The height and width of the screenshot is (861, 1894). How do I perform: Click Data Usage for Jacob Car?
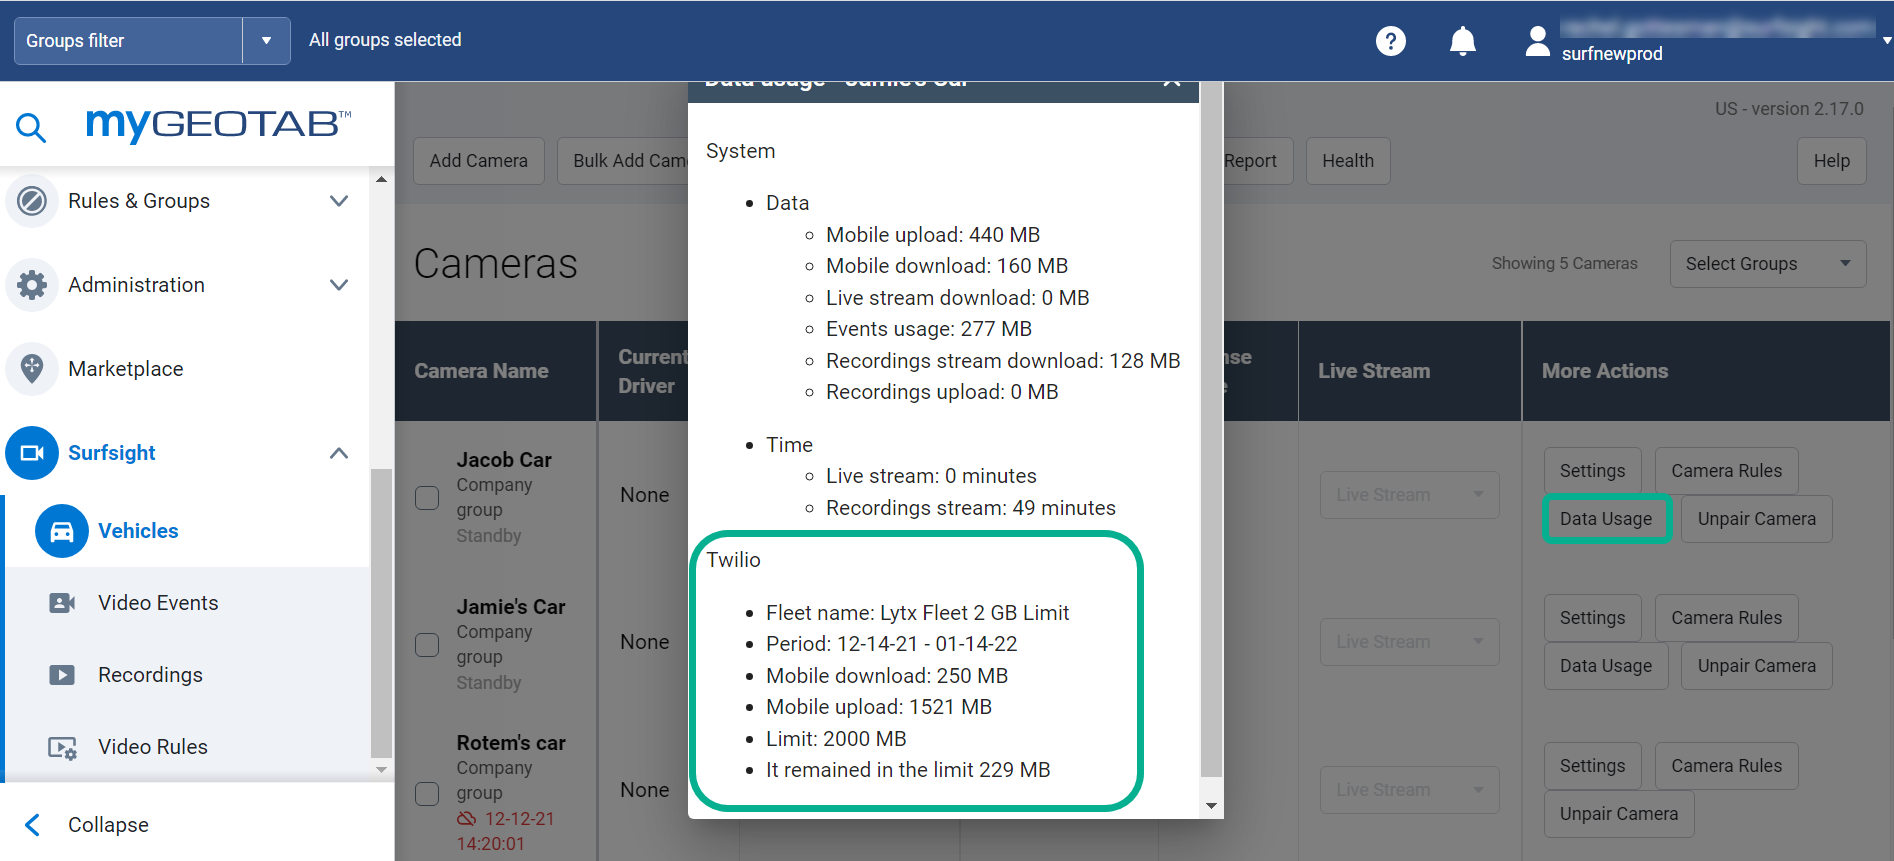pos(1606,519)
